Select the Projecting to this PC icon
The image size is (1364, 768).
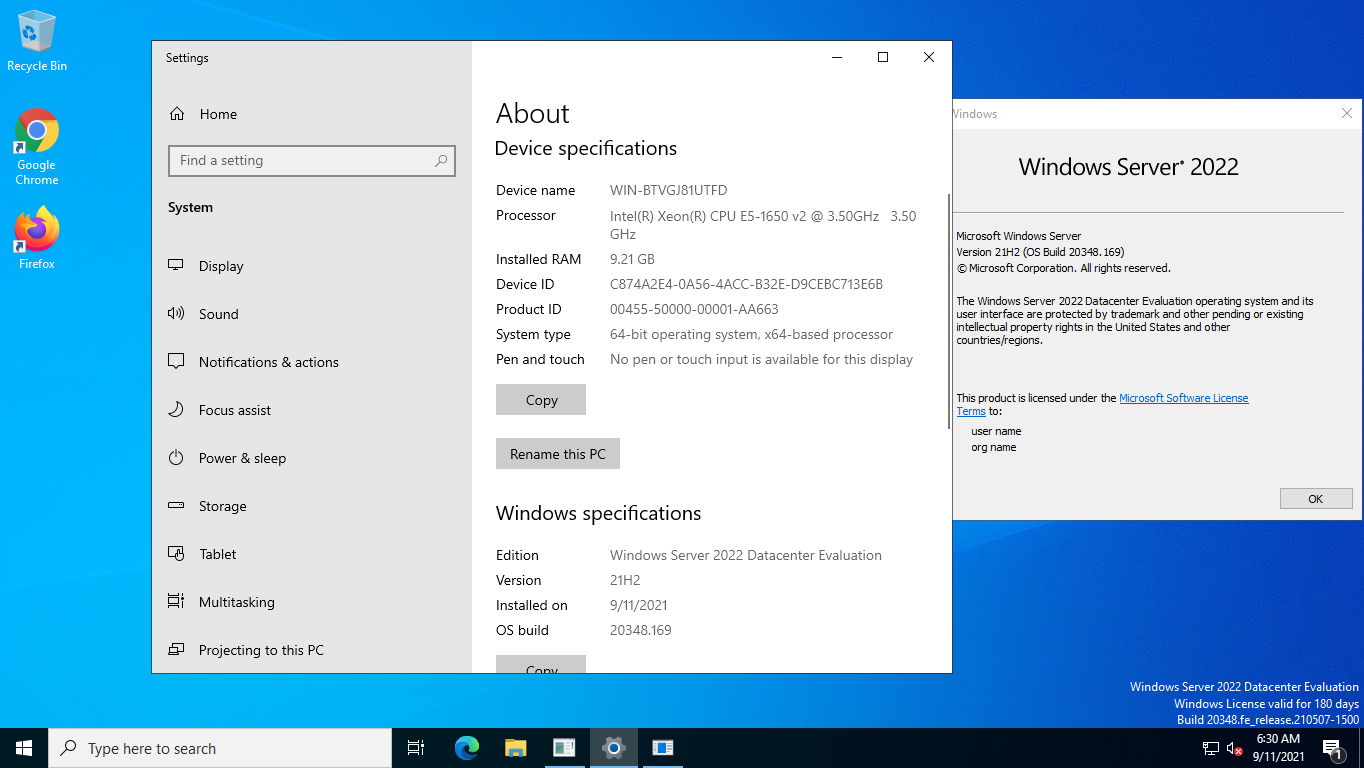point(176,650)
